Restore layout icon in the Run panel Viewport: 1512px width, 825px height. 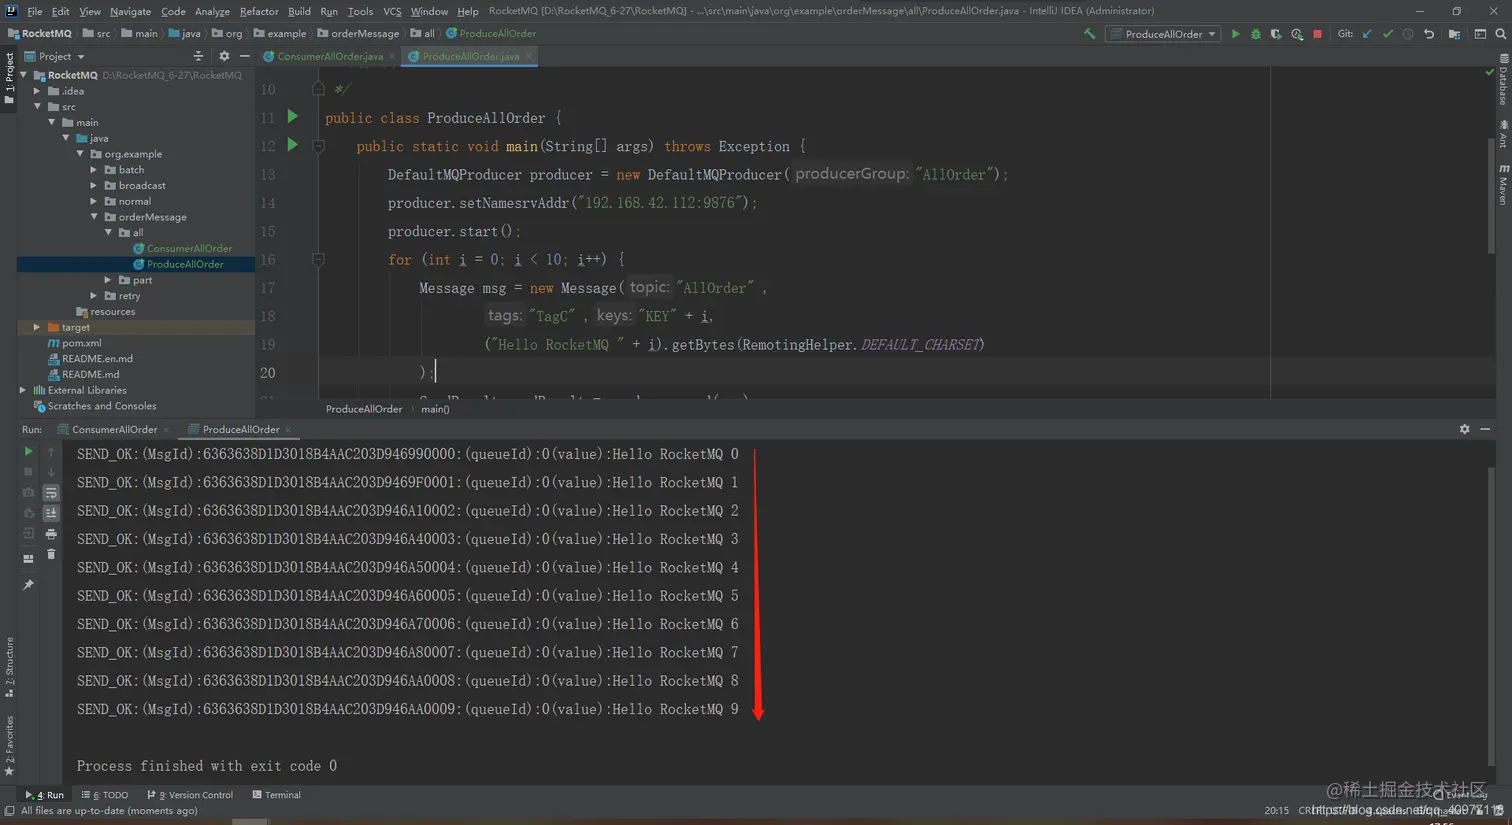click(x=28, y=559)
